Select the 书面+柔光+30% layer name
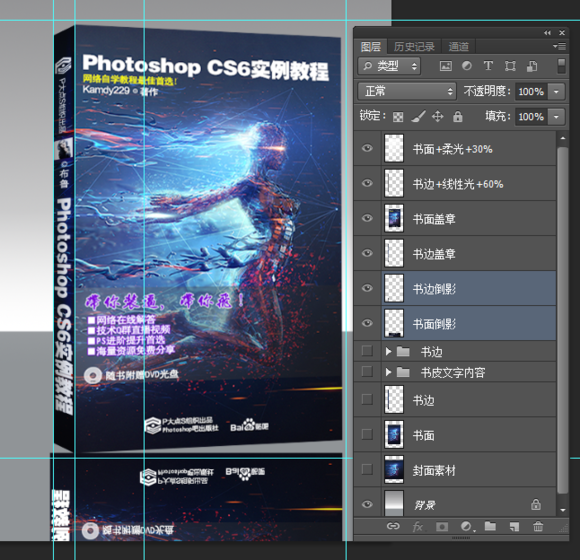The image size is (580, 560). pyautogui.click(x=453, y=149)
